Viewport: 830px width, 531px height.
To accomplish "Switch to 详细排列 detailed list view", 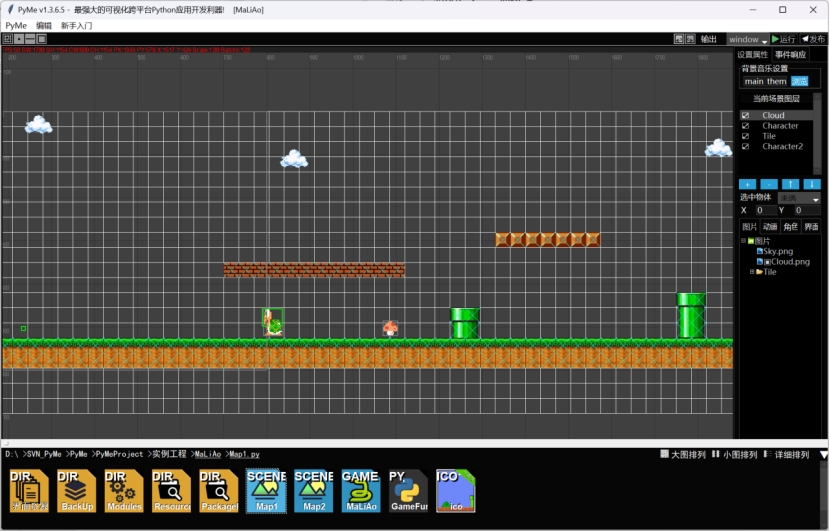I will [787, 454].
